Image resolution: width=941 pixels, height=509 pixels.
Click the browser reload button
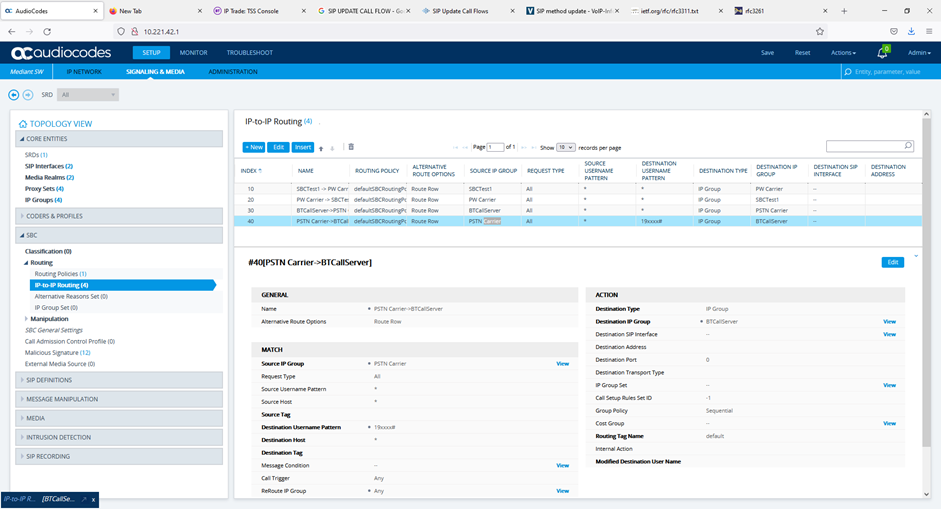click(47, 31)
